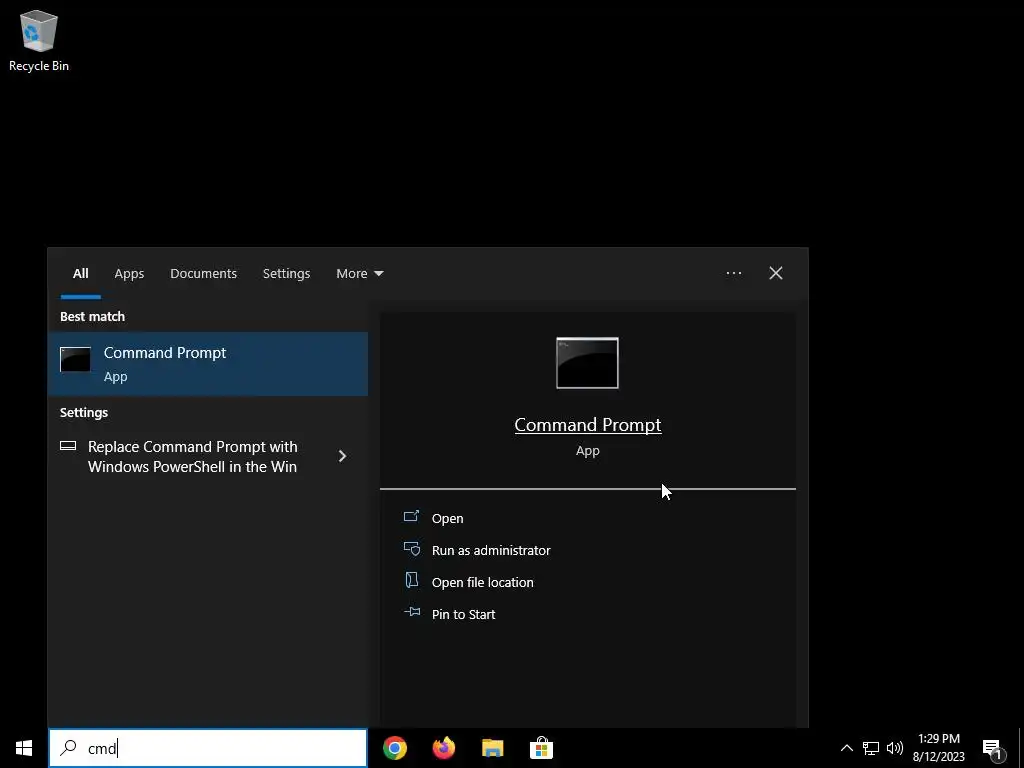
Task: Open the Recycle Bin desktop icon
Action: click(39, 40)
